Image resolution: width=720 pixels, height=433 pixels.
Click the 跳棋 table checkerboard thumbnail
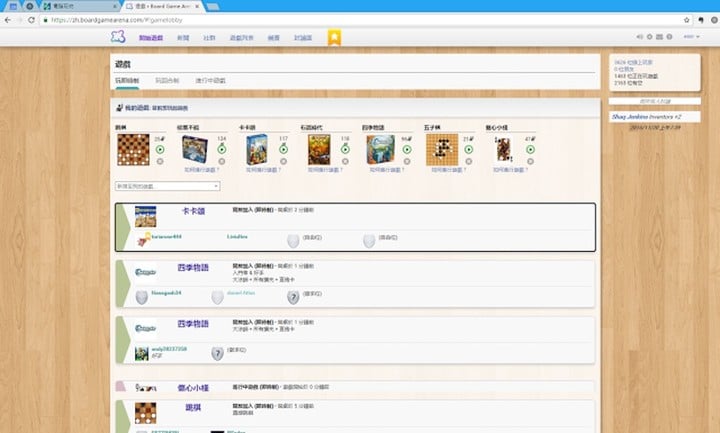coord(146,413)
